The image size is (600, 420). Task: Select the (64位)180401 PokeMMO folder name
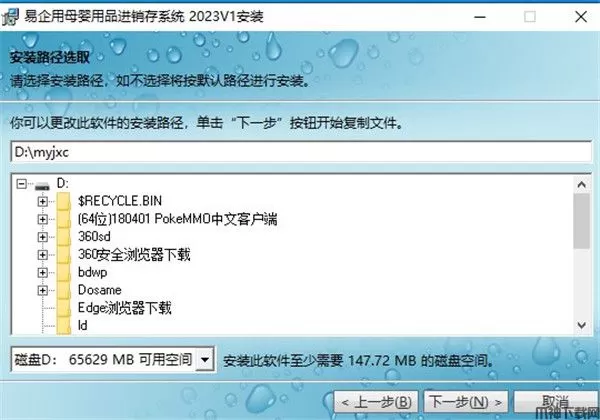click(x=178, y=219)
